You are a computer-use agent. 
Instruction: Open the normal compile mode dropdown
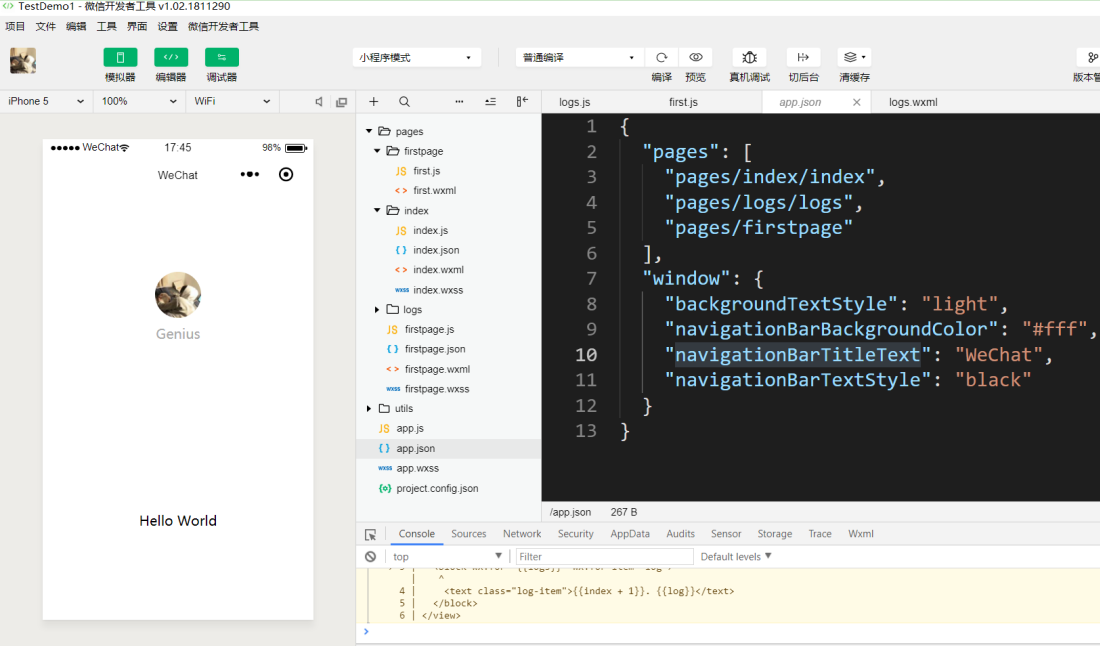click(x=579, y=58)
